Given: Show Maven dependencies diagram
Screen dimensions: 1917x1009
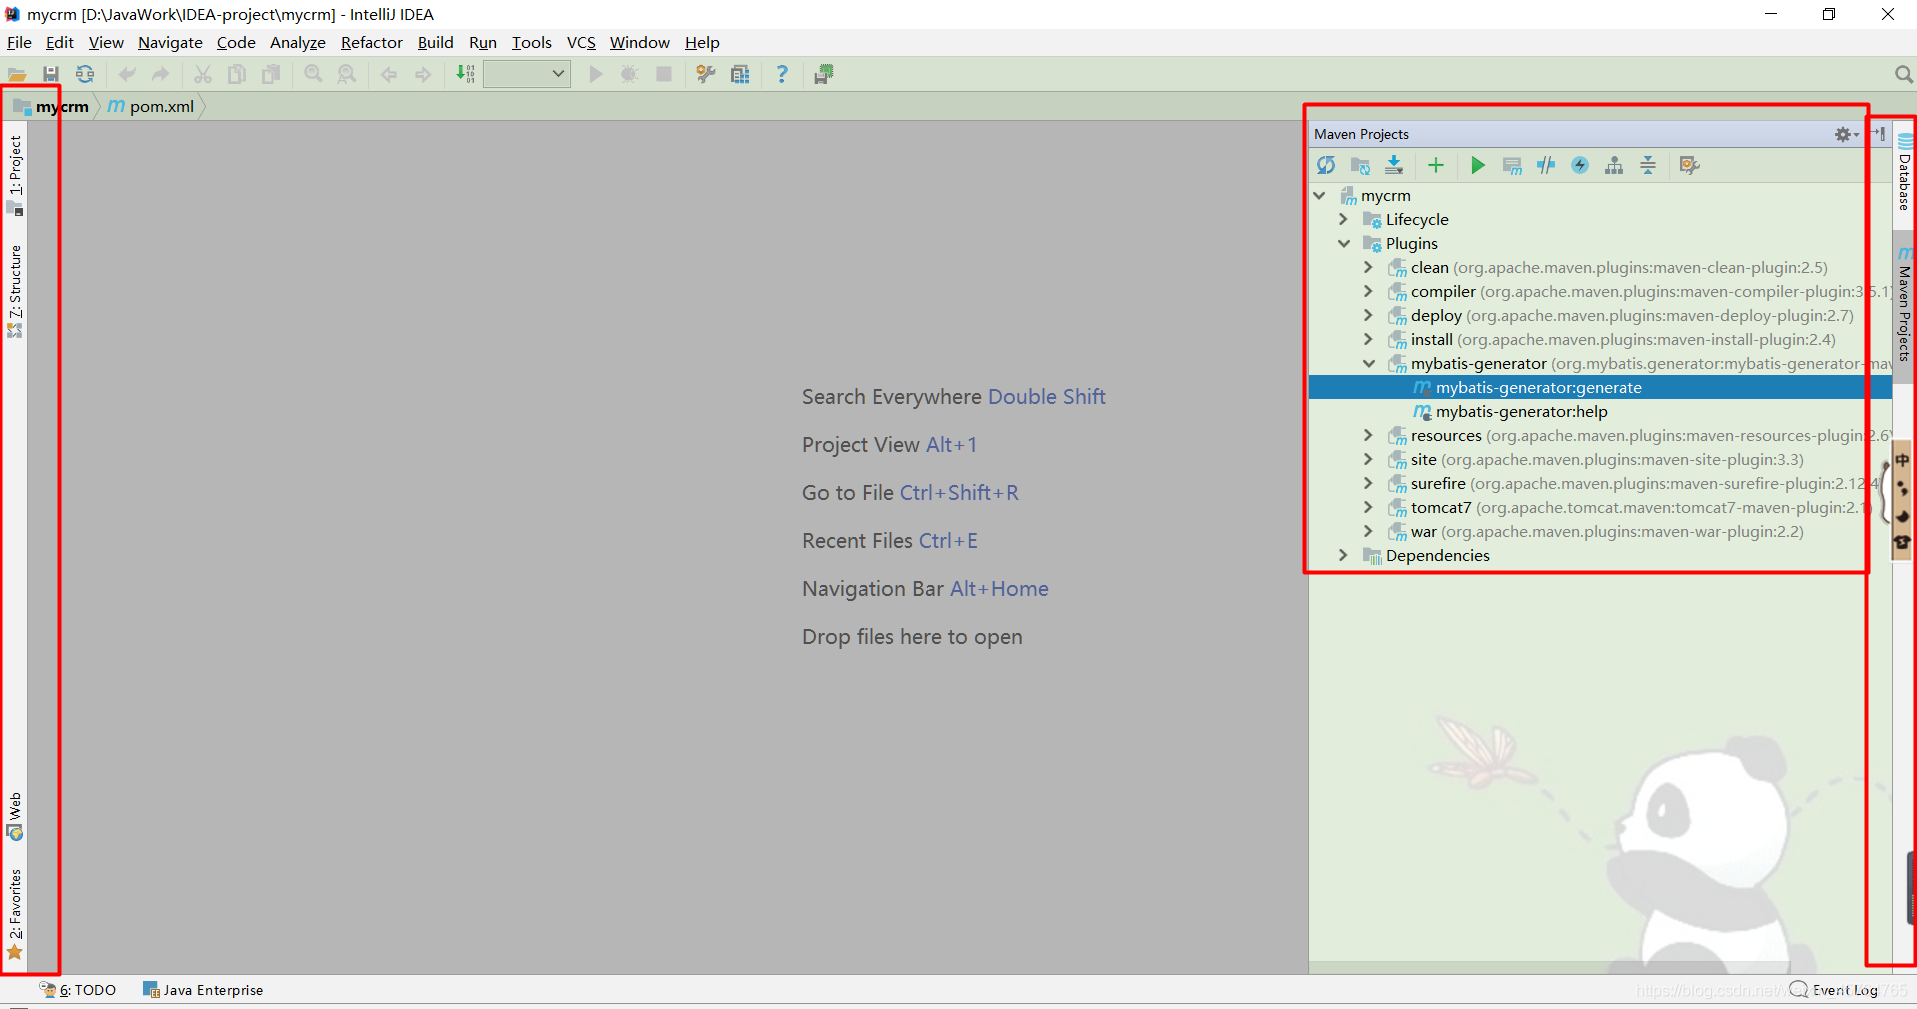Looking at the screenshot, I should [x=1614, y=165].
